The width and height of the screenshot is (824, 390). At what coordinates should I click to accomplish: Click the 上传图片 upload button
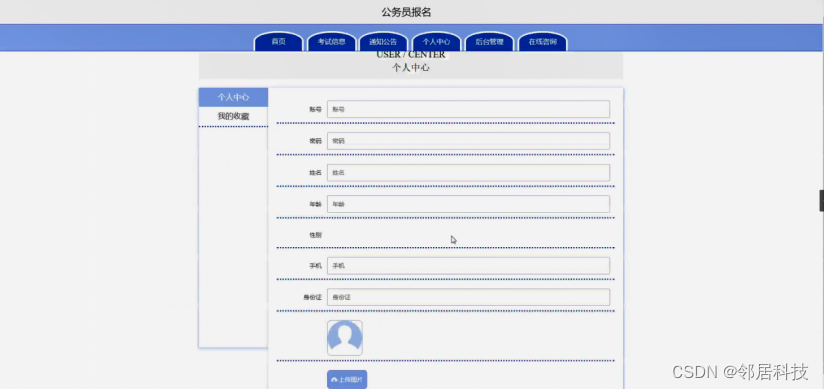click(x=347, y=379)
